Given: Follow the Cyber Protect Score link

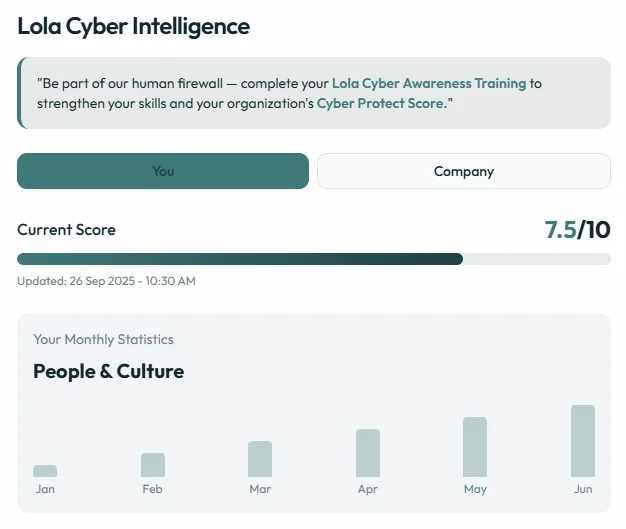Looking at the screenshot, I should coord(382,103).
